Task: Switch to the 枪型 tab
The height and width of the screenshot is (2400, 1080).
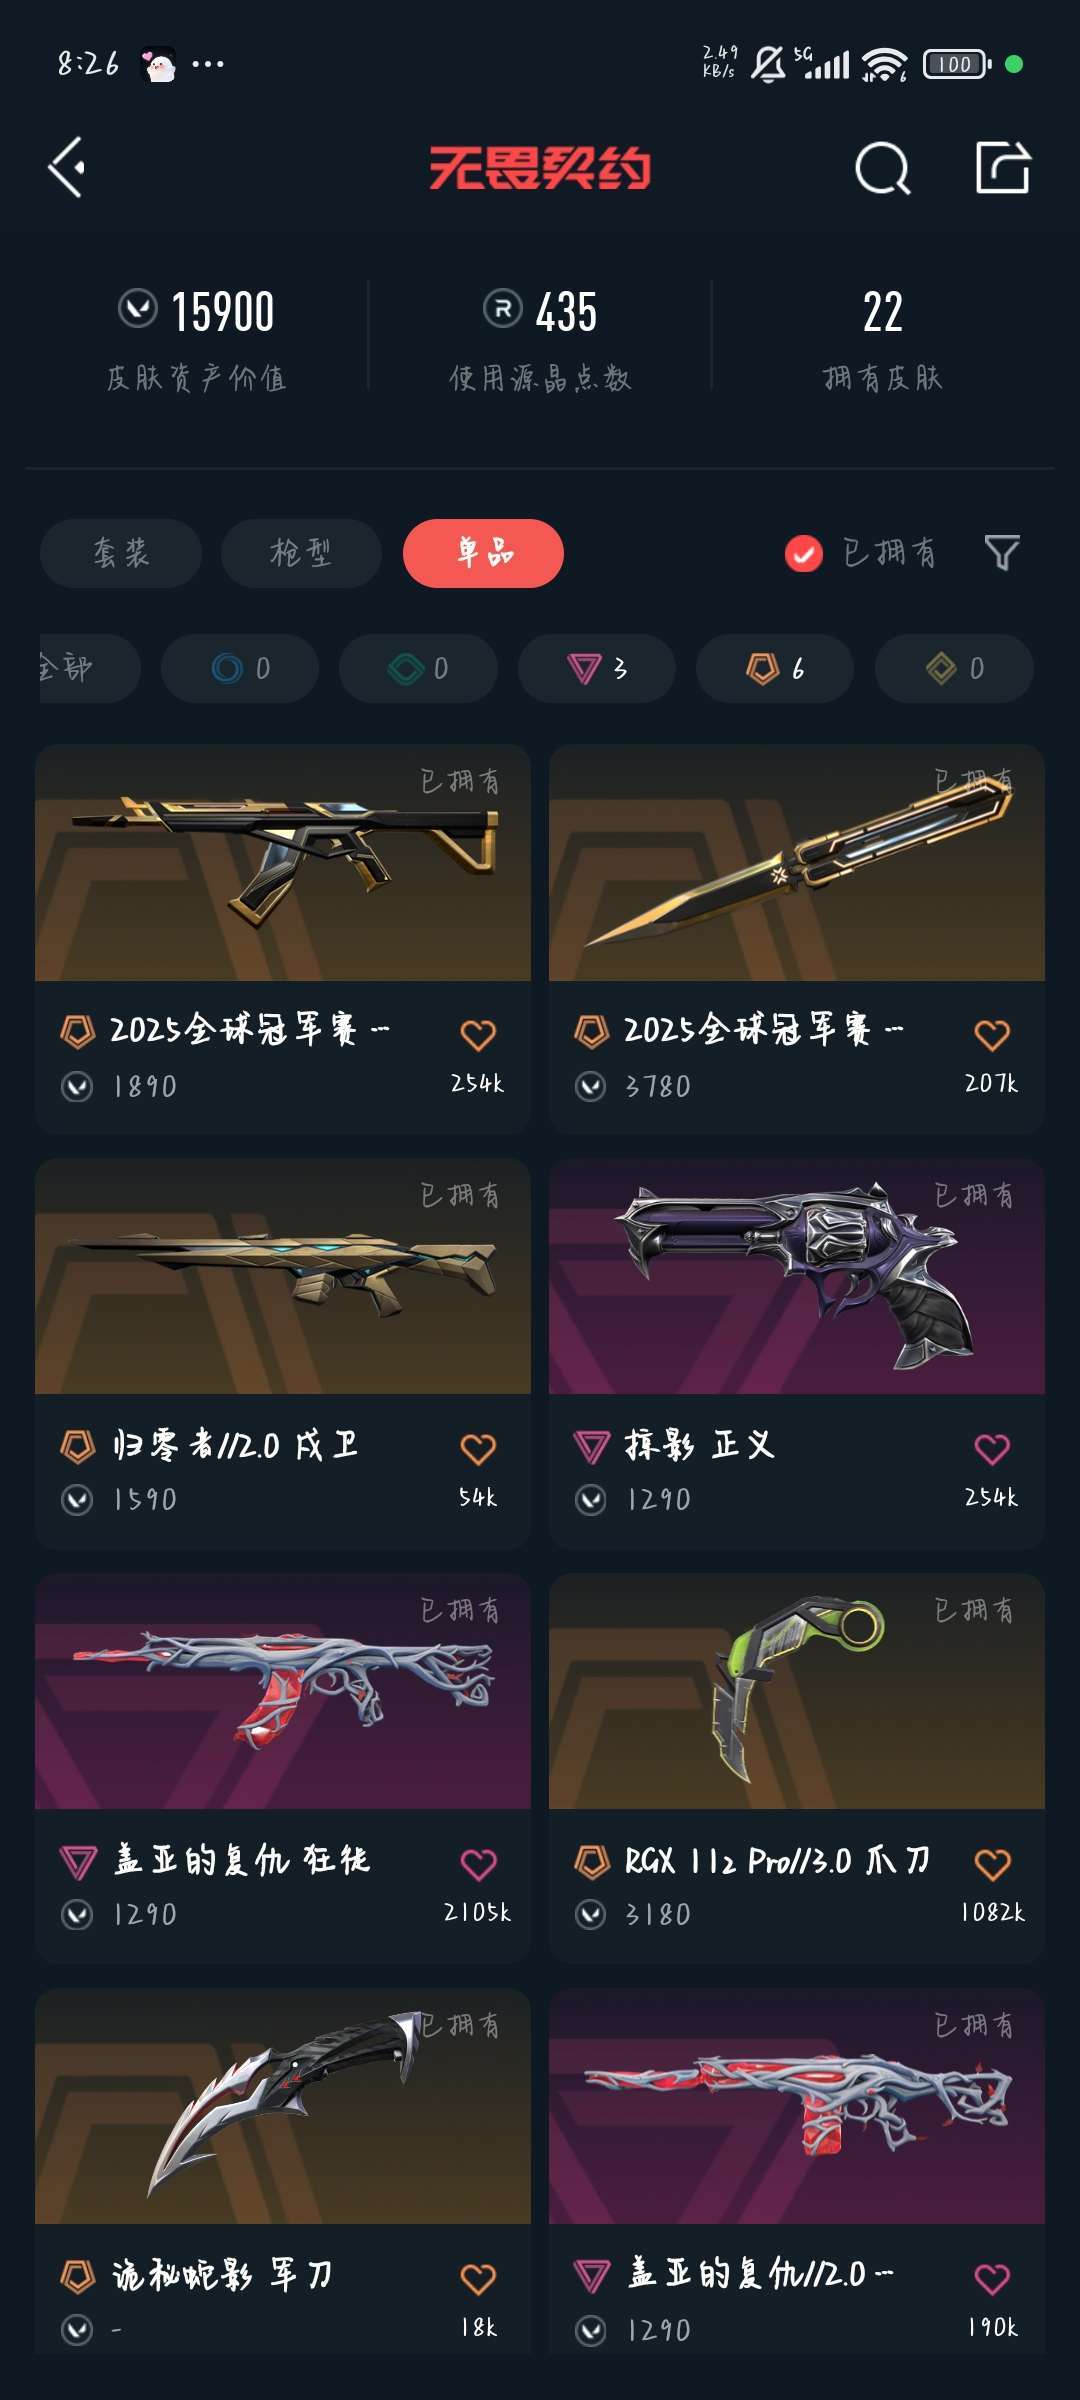Action: tap(301, 553)
